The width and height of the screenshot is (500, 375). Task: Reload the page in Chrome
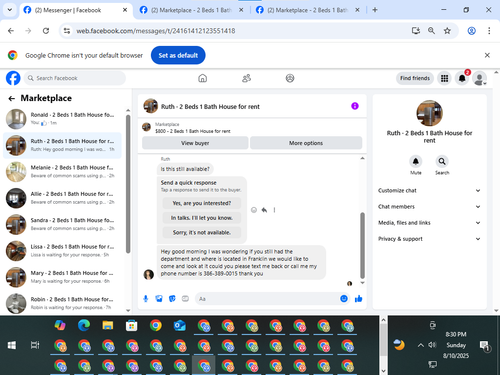click(46, 31)
